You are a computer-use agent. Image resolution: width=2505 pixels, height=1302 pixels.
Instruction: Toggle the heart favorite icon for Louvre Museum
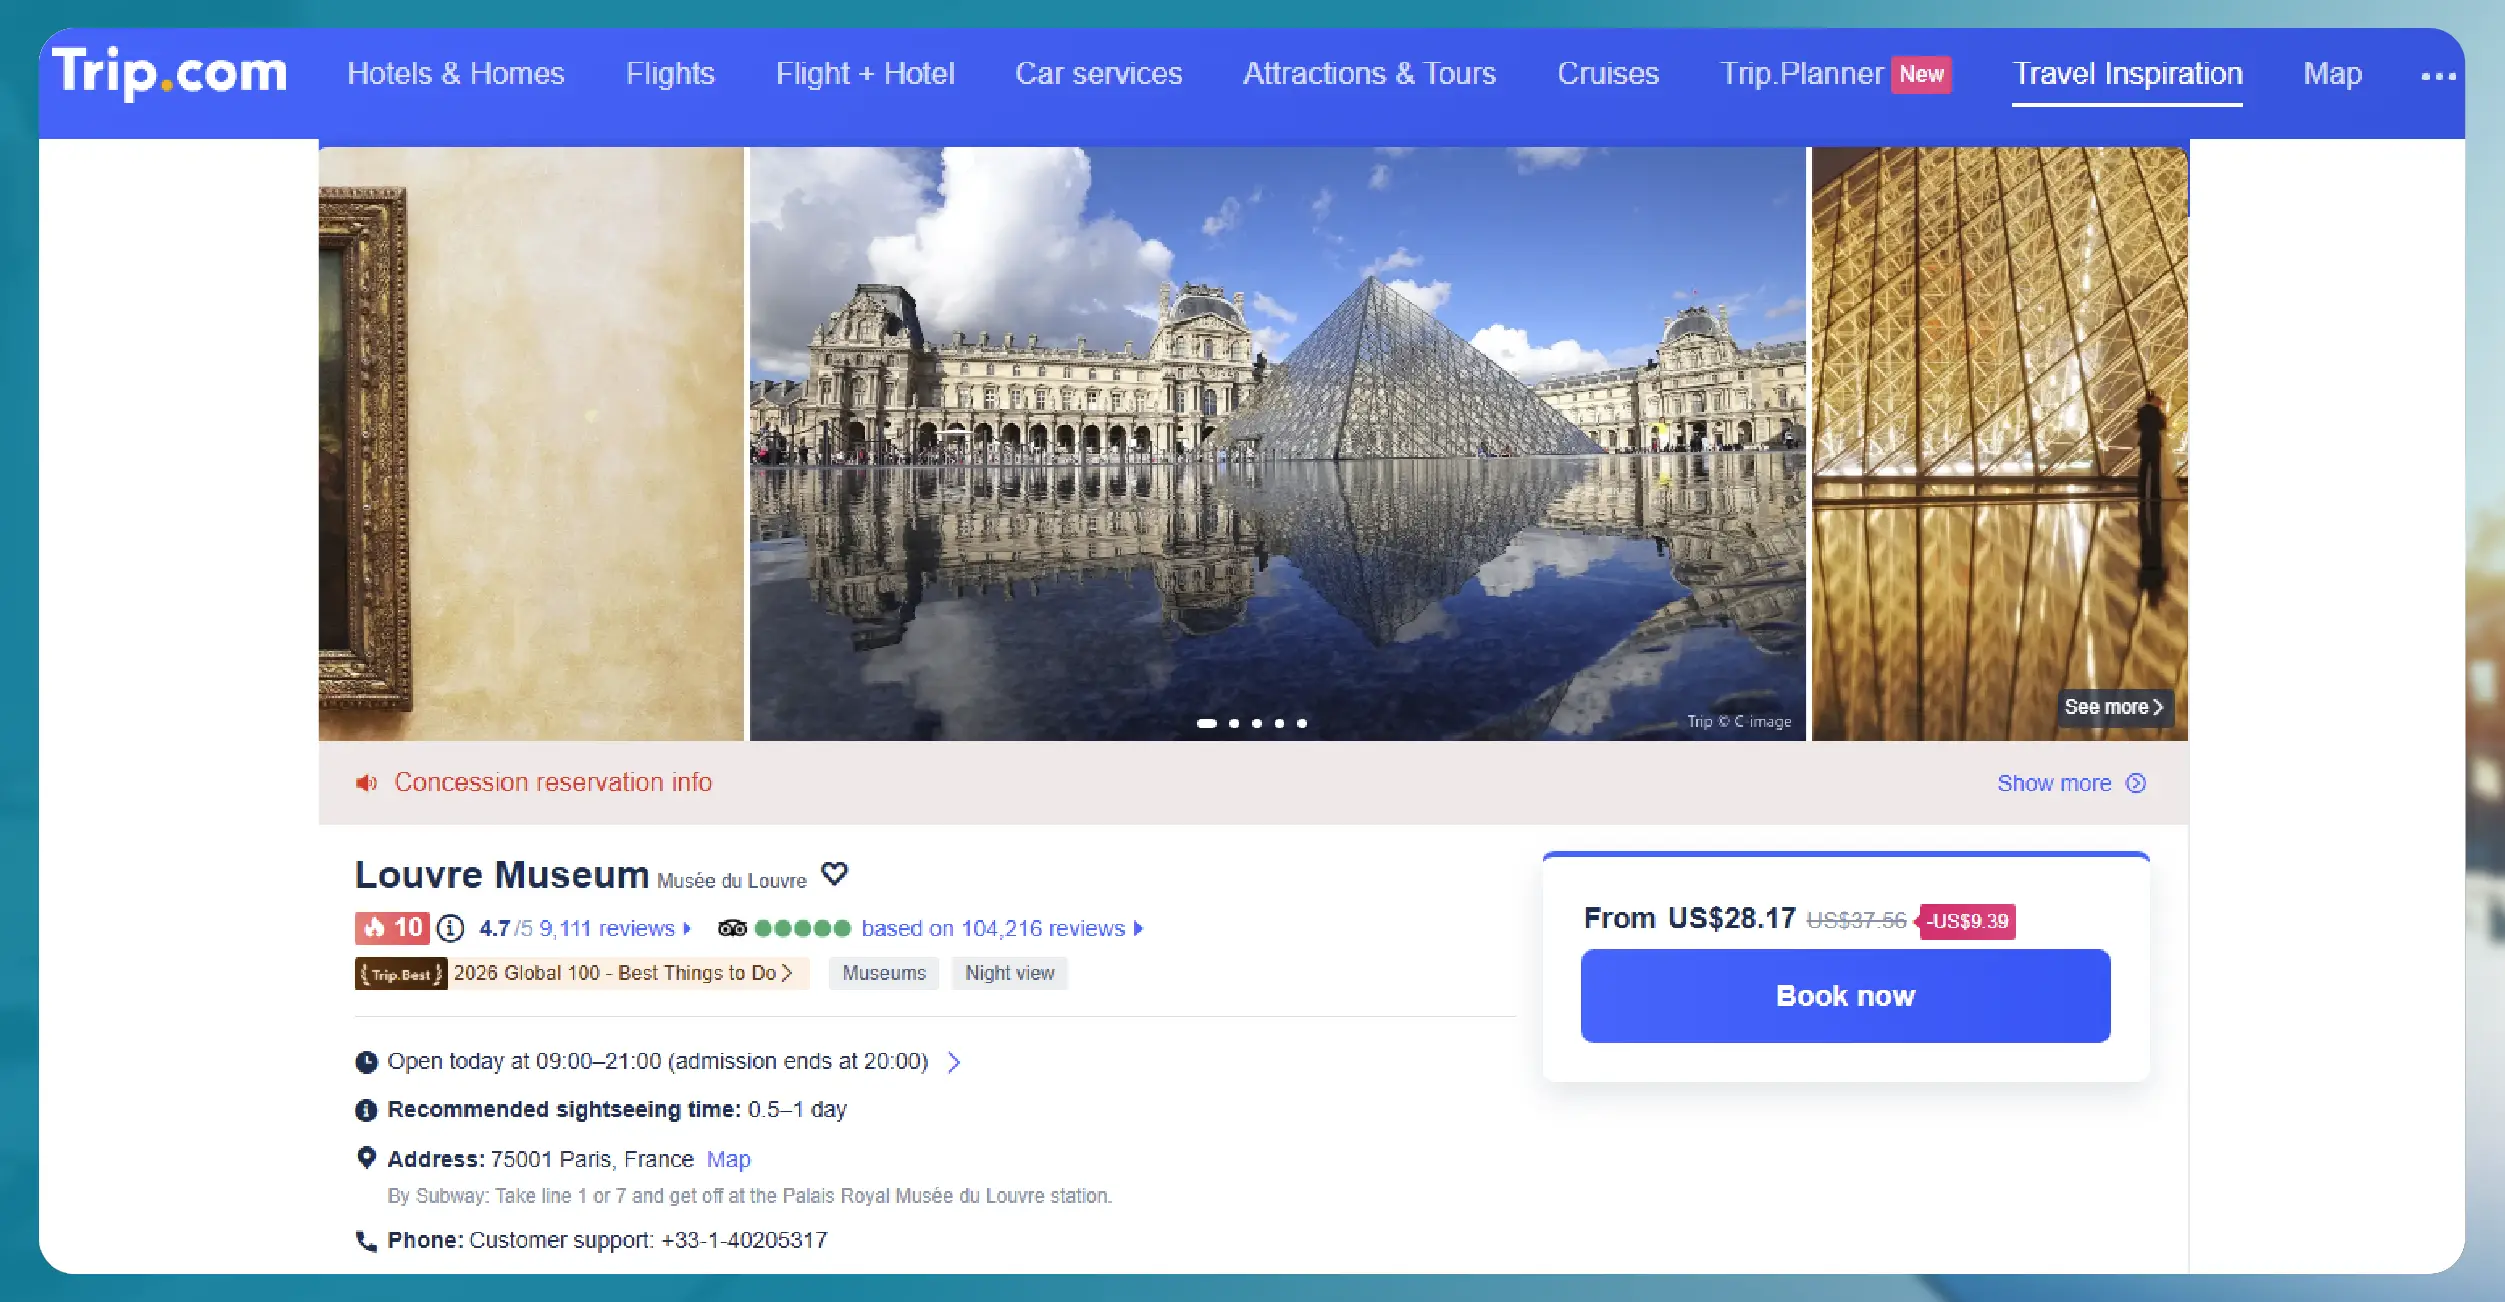[x=835, y=874]
